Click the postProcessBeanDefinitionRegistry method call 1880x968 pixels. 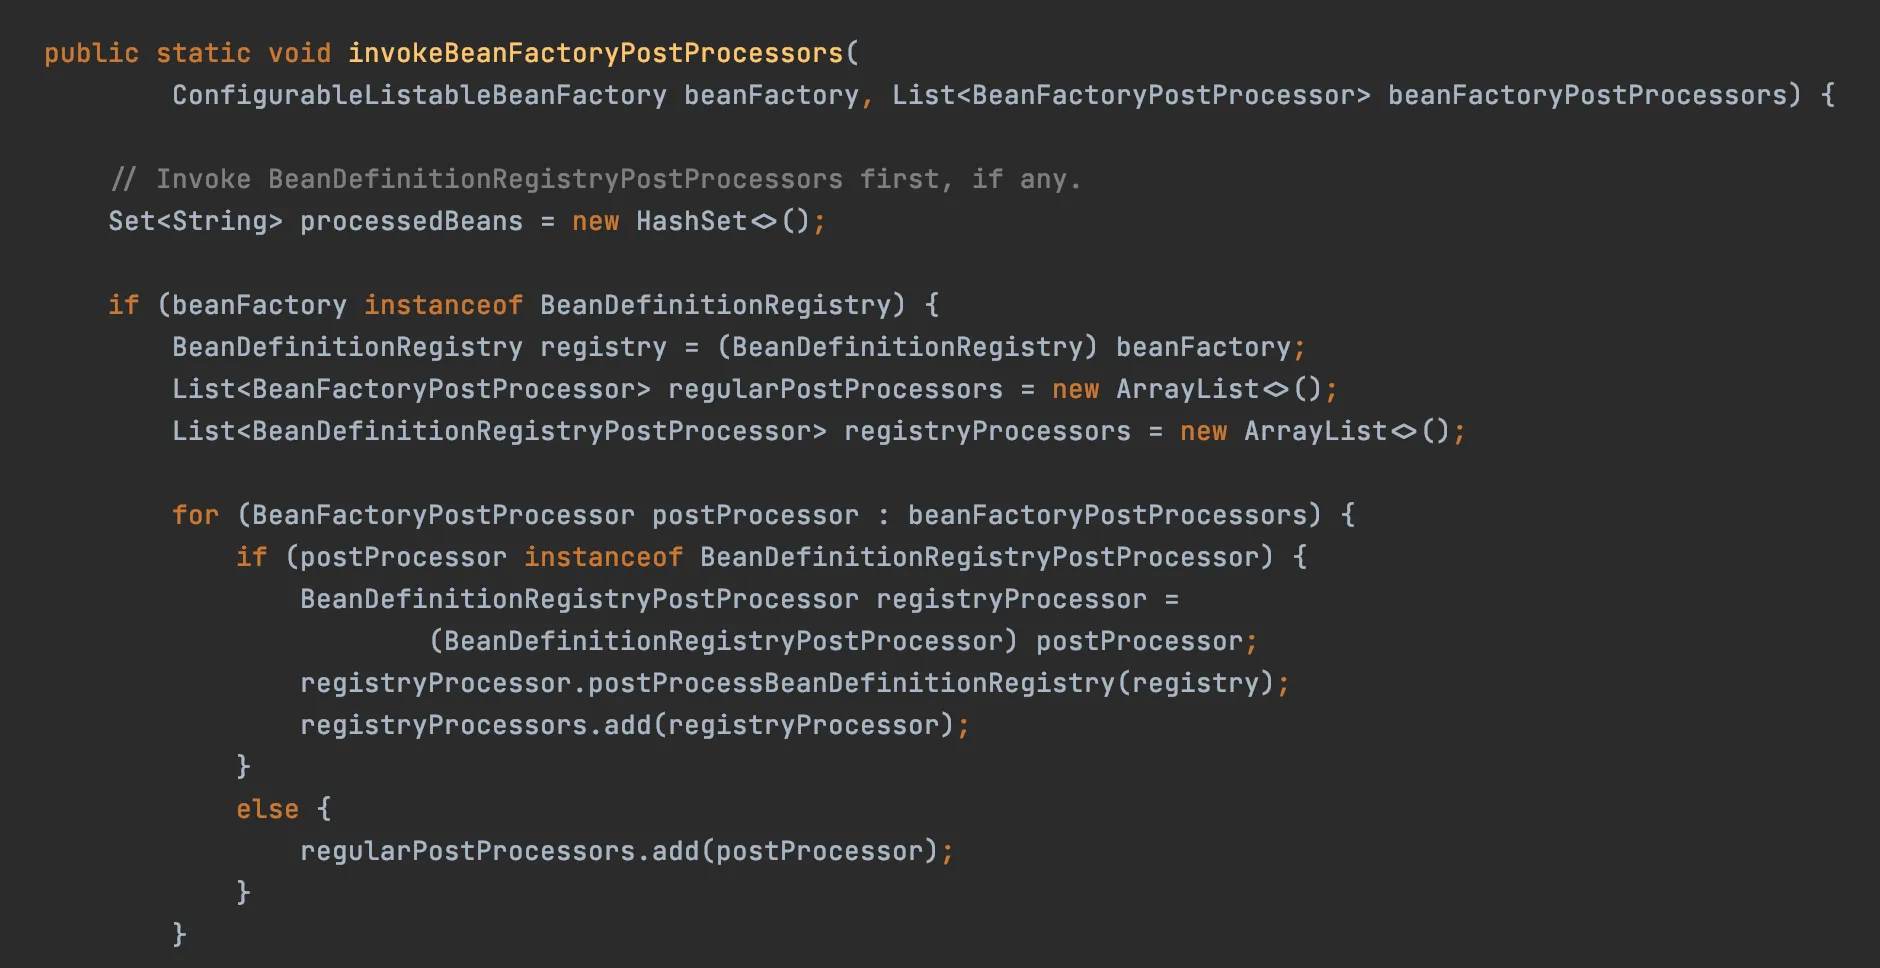[851, 683]
